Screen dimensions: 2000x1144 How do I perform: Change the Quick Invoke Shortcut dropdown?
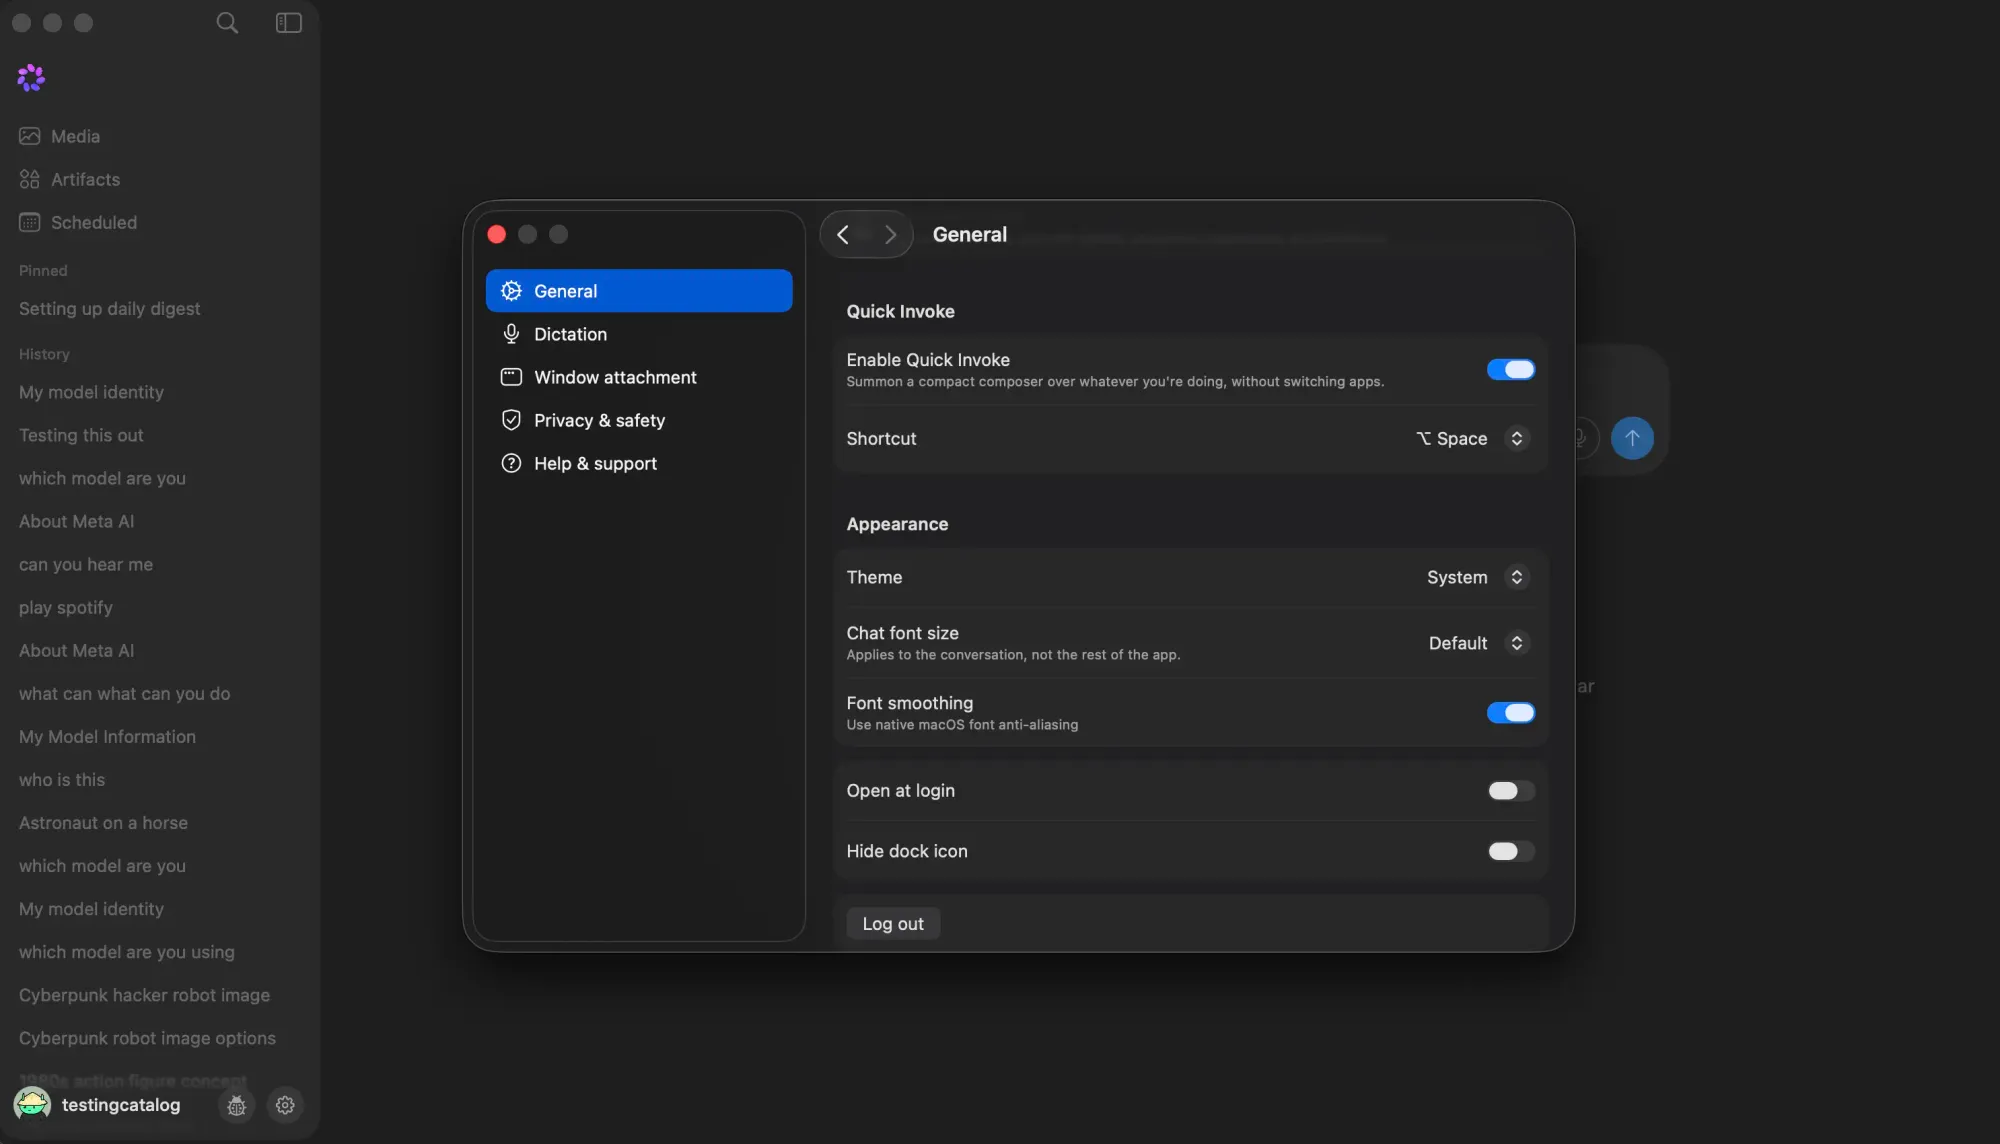(1472, 439)
